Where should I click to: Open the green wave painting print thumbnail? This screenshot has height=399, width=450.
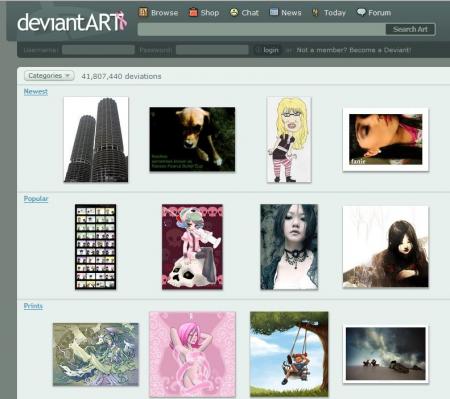pos(96,354)
